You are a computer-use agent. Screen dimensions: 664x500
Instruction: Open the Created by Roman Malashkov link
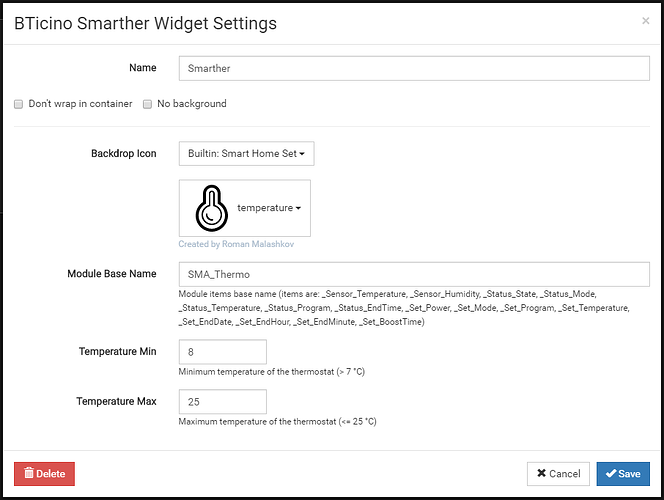pyautogui.click(x=236, y=244)
